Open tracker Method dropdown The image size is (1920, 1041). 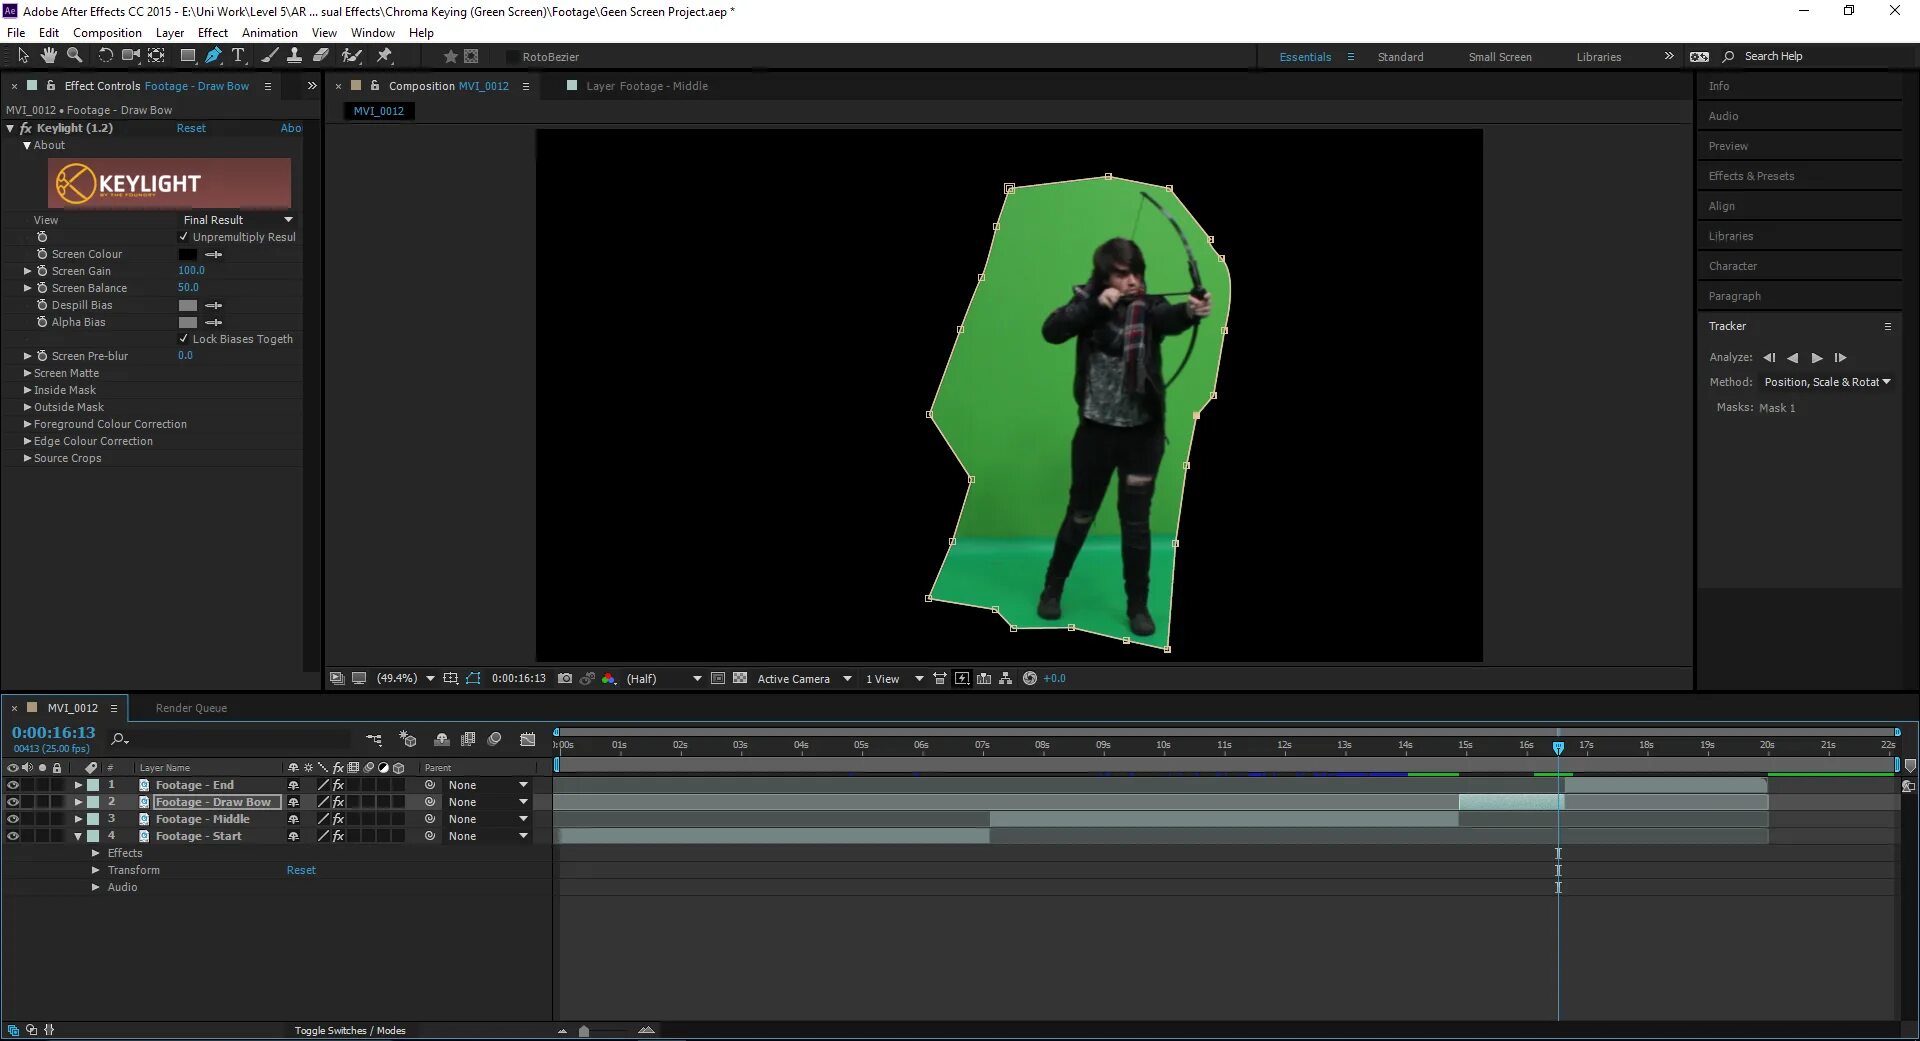click(1827, 382)
